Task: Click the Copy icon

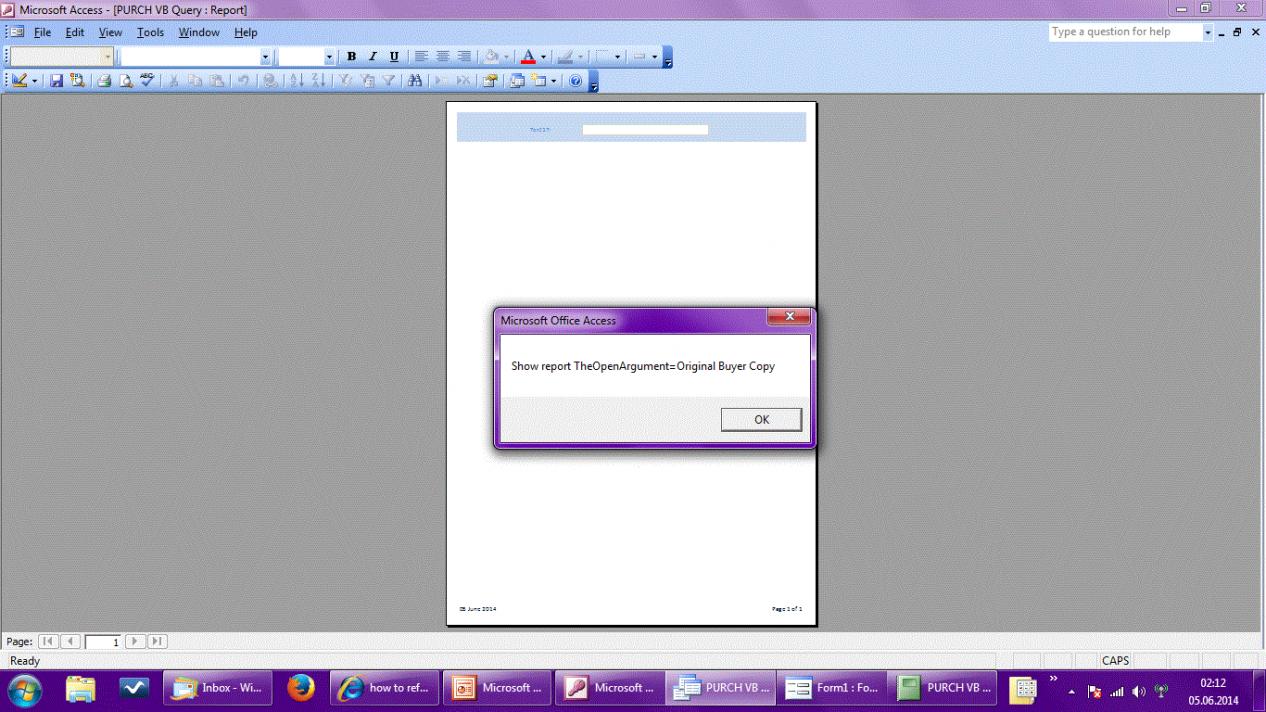Action: tap(196, 81)
